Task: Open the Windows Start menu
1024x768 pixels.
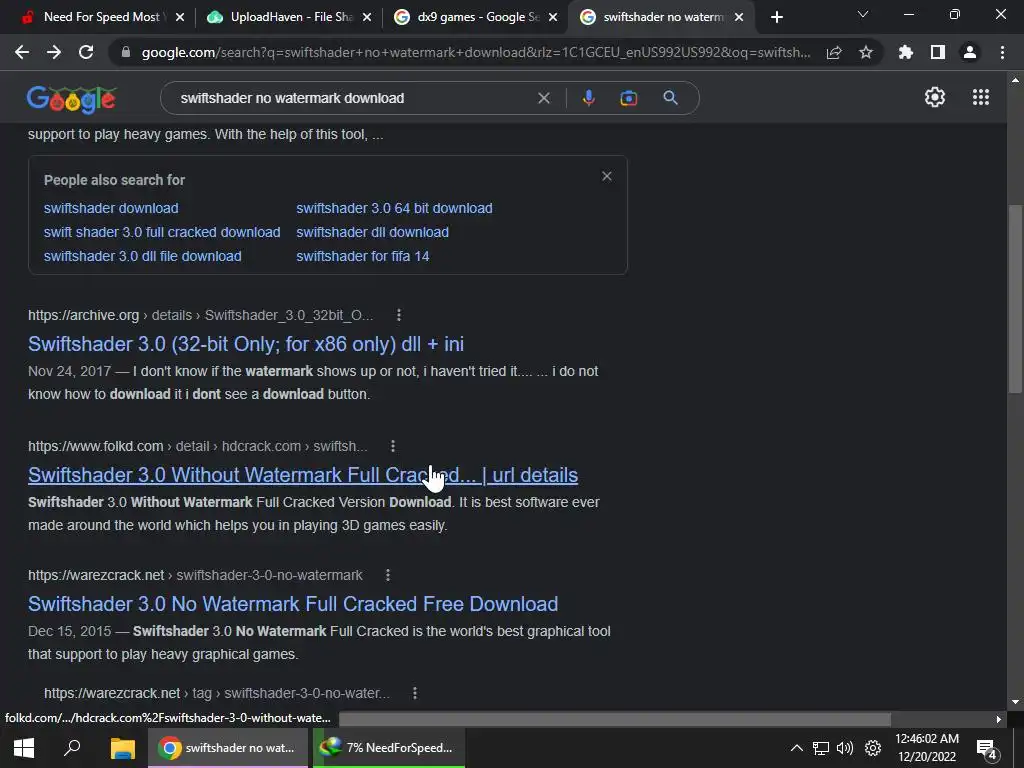Action: [x=24, y=748]
